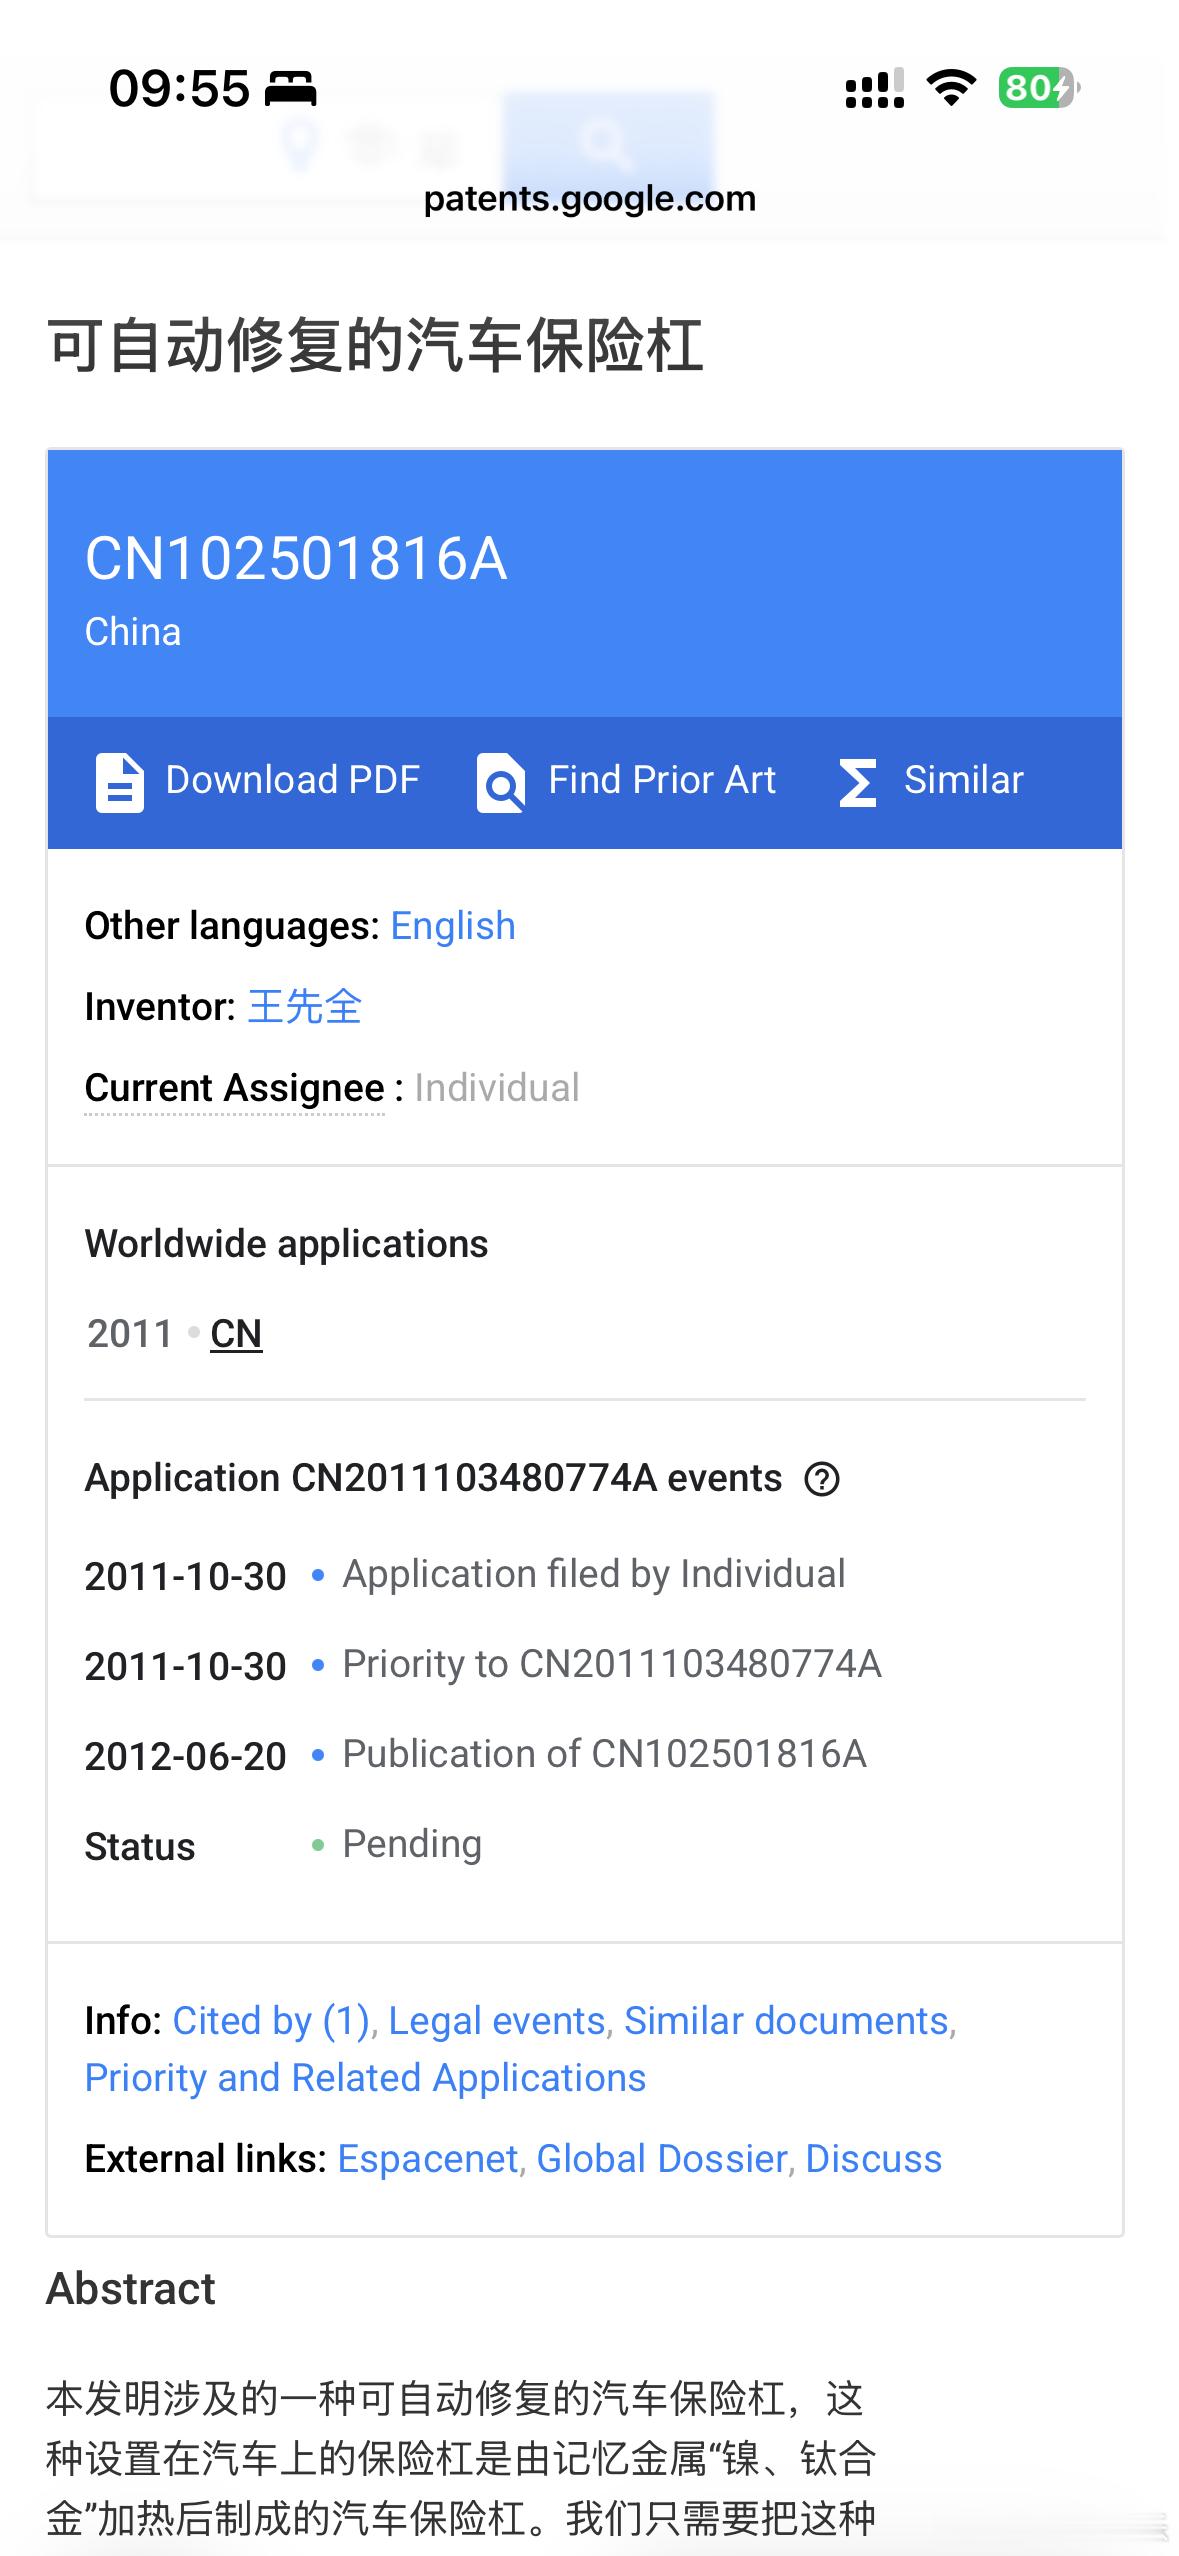
Task: Click Find Prior Art label
Action: click(x=662, y=780)
